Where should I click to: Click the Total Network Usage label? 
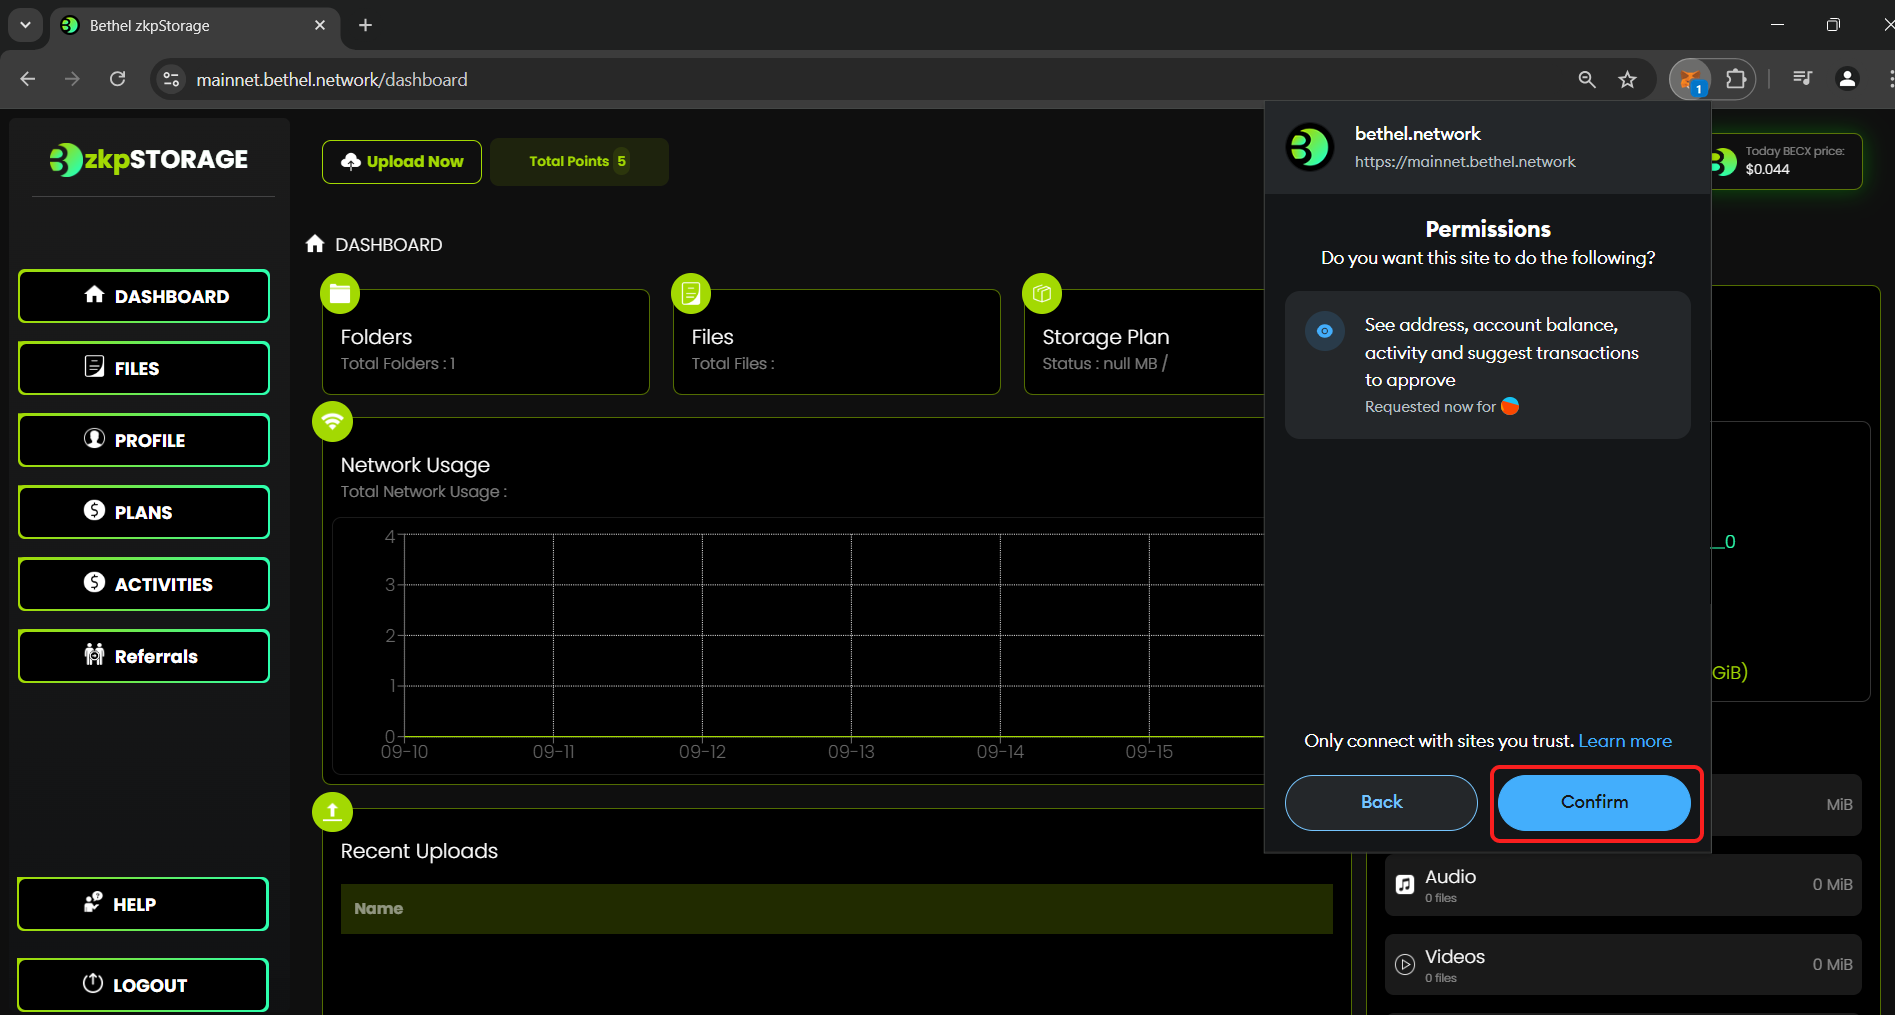click(424, 492)
